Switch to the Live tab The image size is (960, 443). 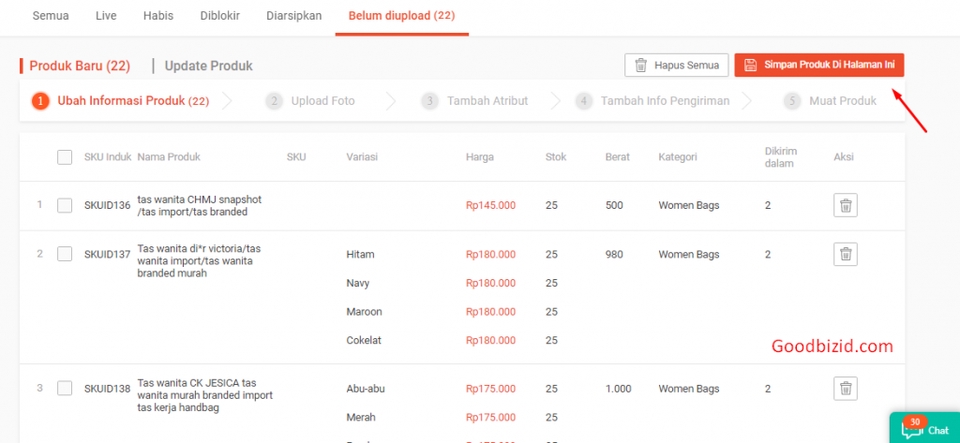(x=106, y=16)
